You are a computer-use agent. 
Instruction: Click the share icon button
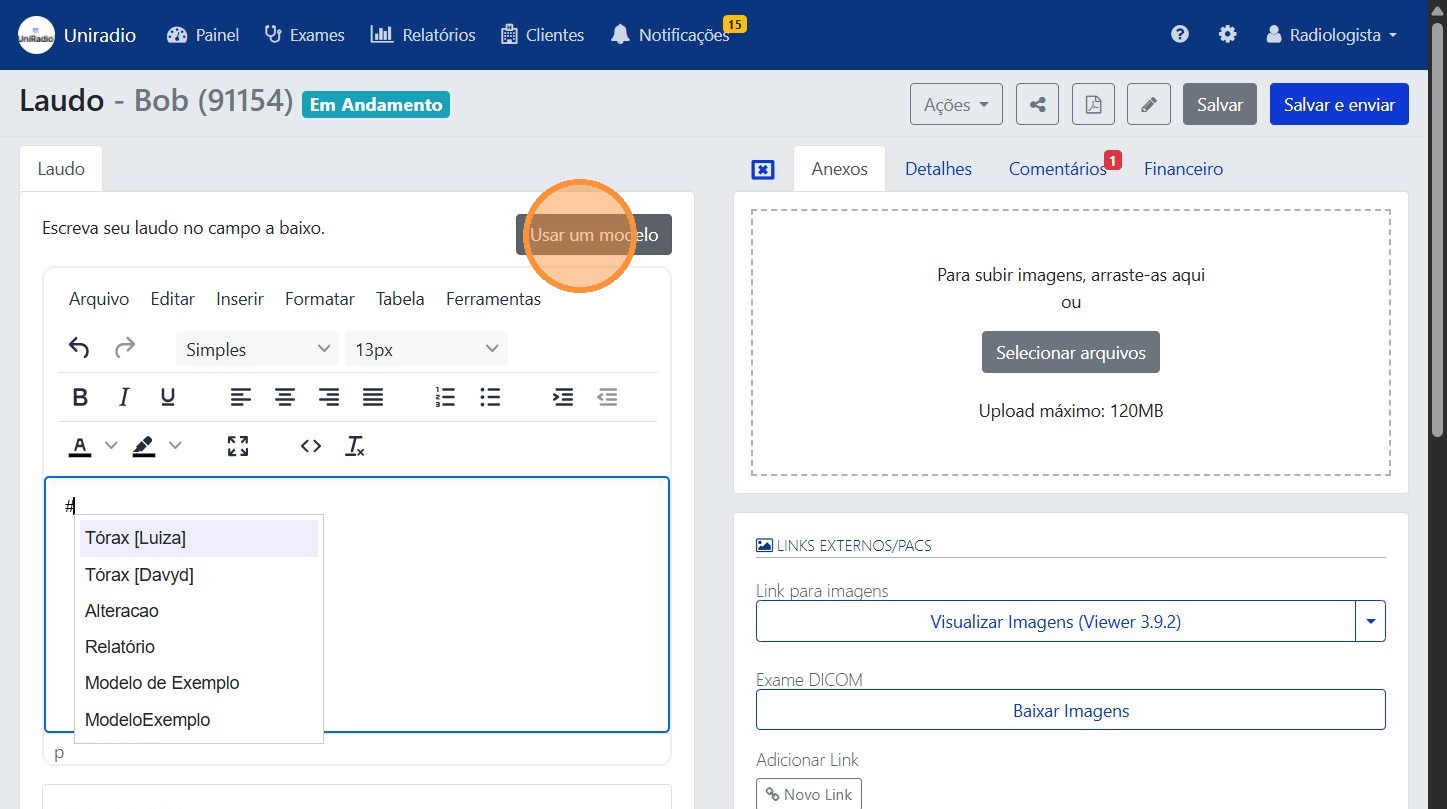coord(1037,104)
